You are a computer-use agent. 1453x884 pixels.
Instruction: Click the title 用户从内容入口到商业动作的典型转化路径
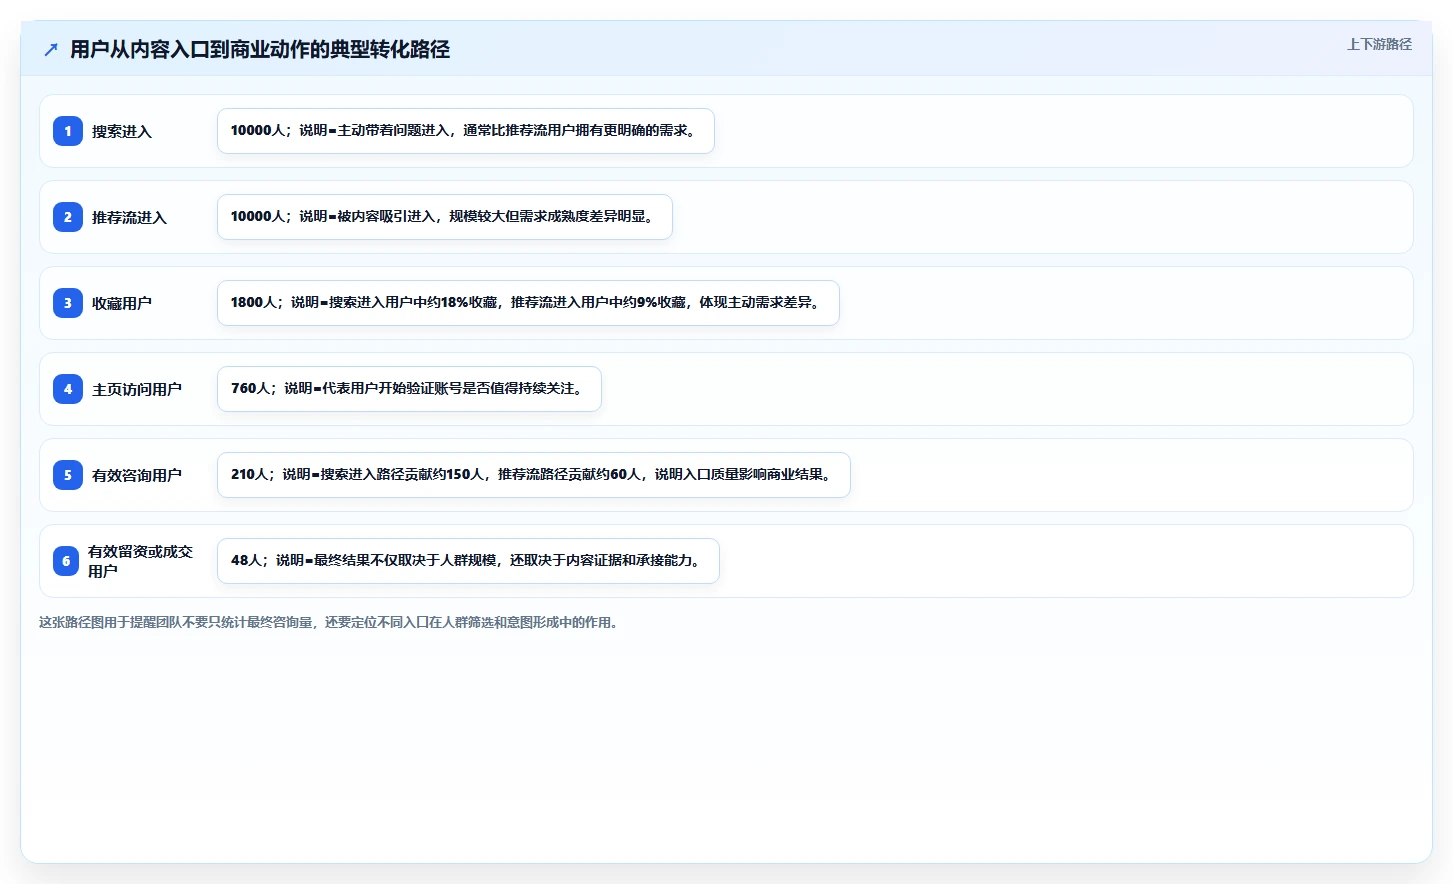pyautogui.click(x=260, y=49)
